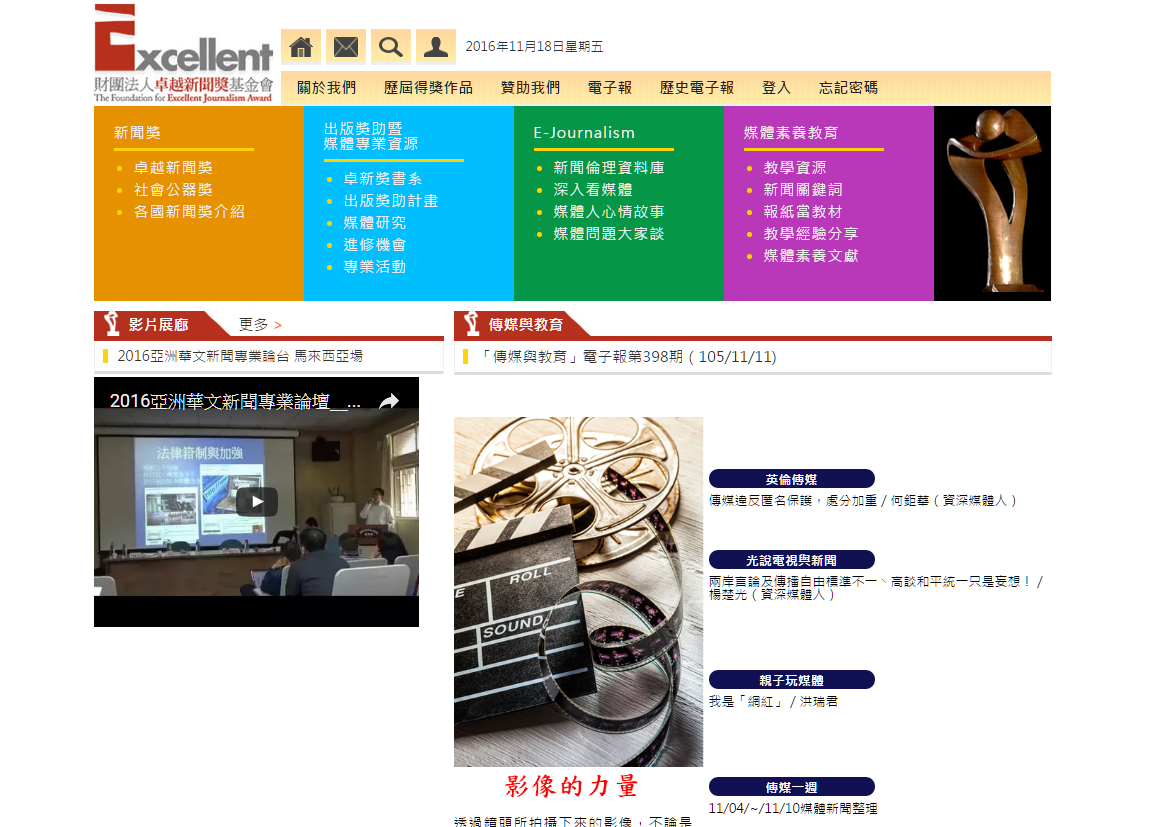Open 關於我們 menu item

pyautogui.click(x=326, y=88)
